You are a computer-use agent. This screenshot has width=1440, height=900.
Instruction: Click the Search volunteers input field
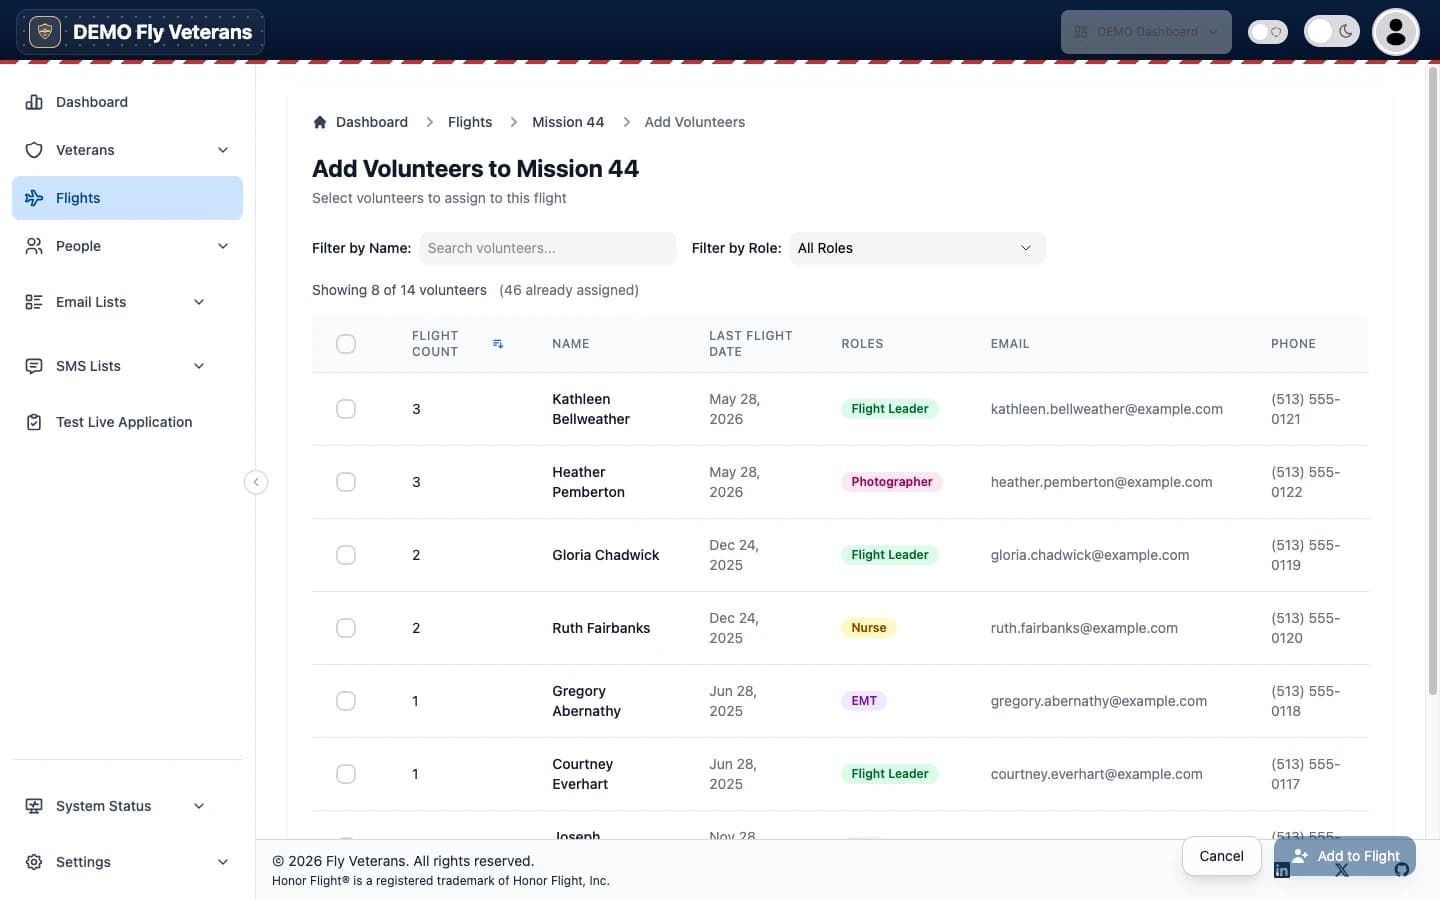coord(548,248)
